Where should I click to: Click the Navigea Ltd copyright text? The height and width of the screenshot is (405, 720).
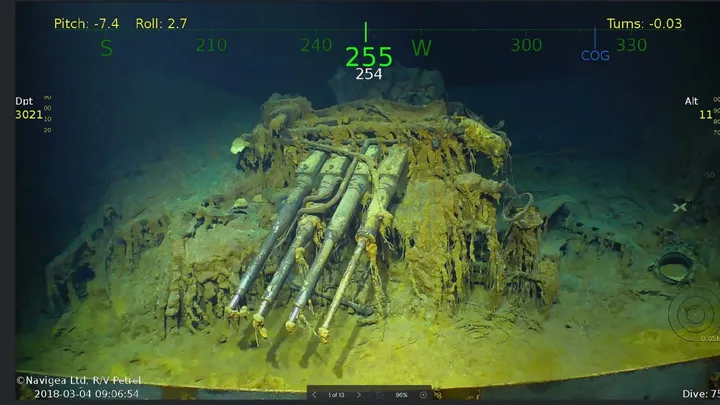[78, 381]
